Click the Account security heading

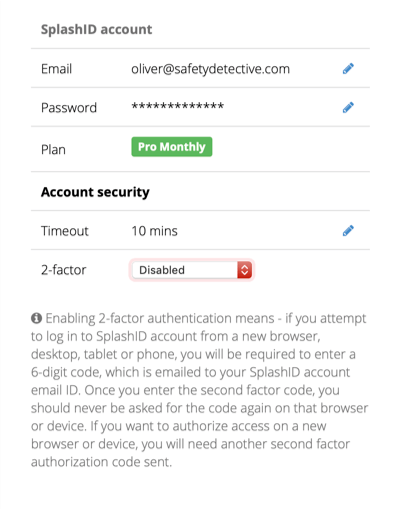coord(95,192)
